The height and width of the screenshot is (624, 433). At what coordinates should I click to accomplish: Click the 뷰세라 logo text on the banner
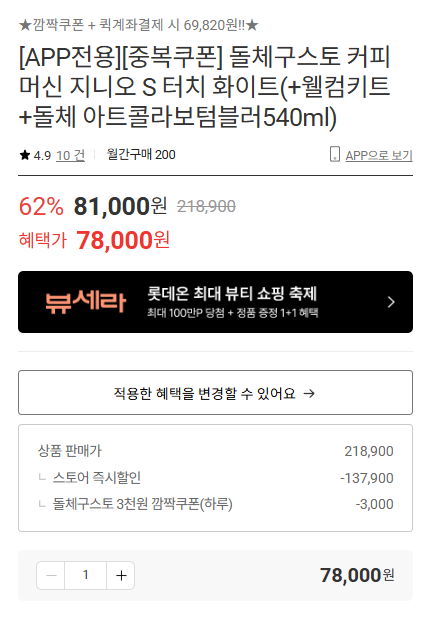pos(85,302)
